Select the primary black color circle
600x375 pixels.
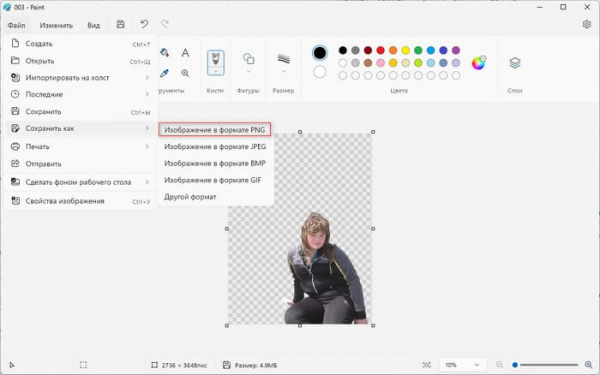[x=320, y=53]
